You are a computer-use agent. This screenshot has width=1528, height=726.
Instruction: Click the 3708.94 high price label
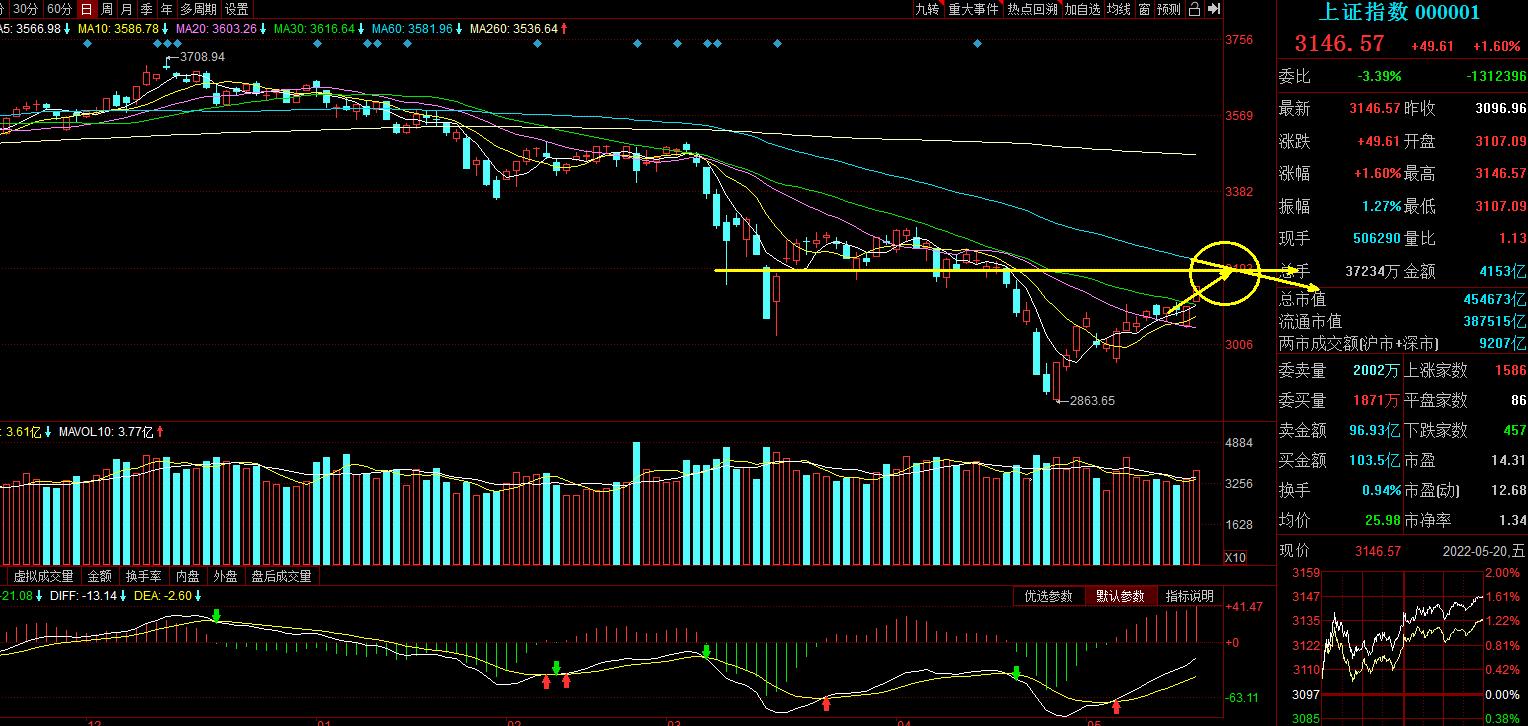tap(202, 57)
